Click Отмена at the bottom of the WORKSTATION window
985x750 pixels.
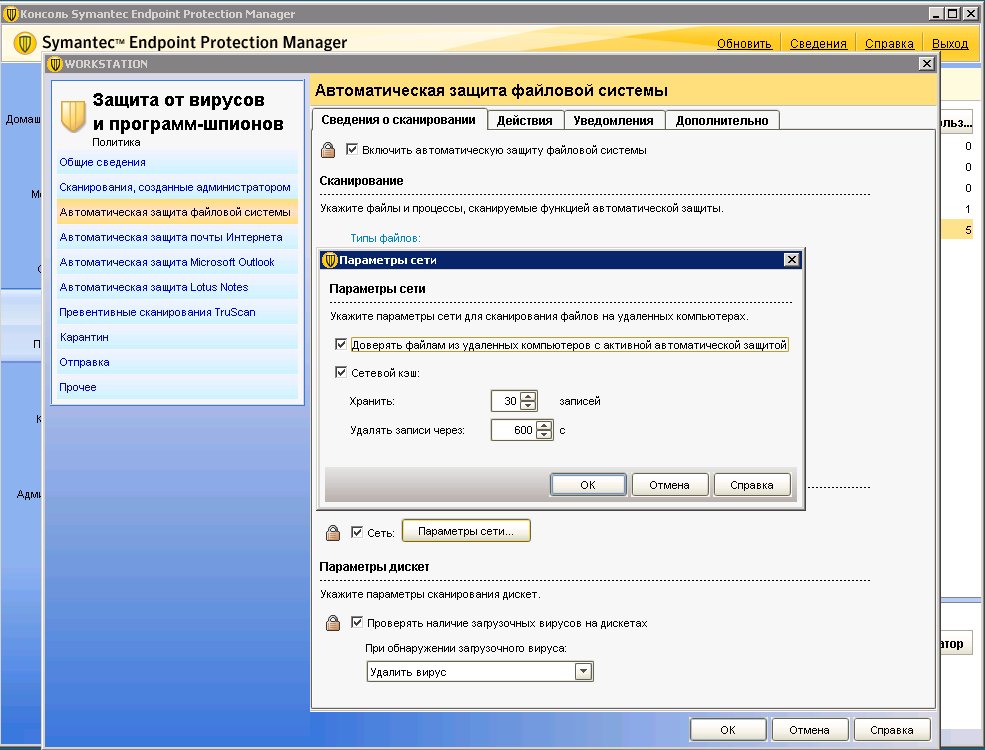810,730
